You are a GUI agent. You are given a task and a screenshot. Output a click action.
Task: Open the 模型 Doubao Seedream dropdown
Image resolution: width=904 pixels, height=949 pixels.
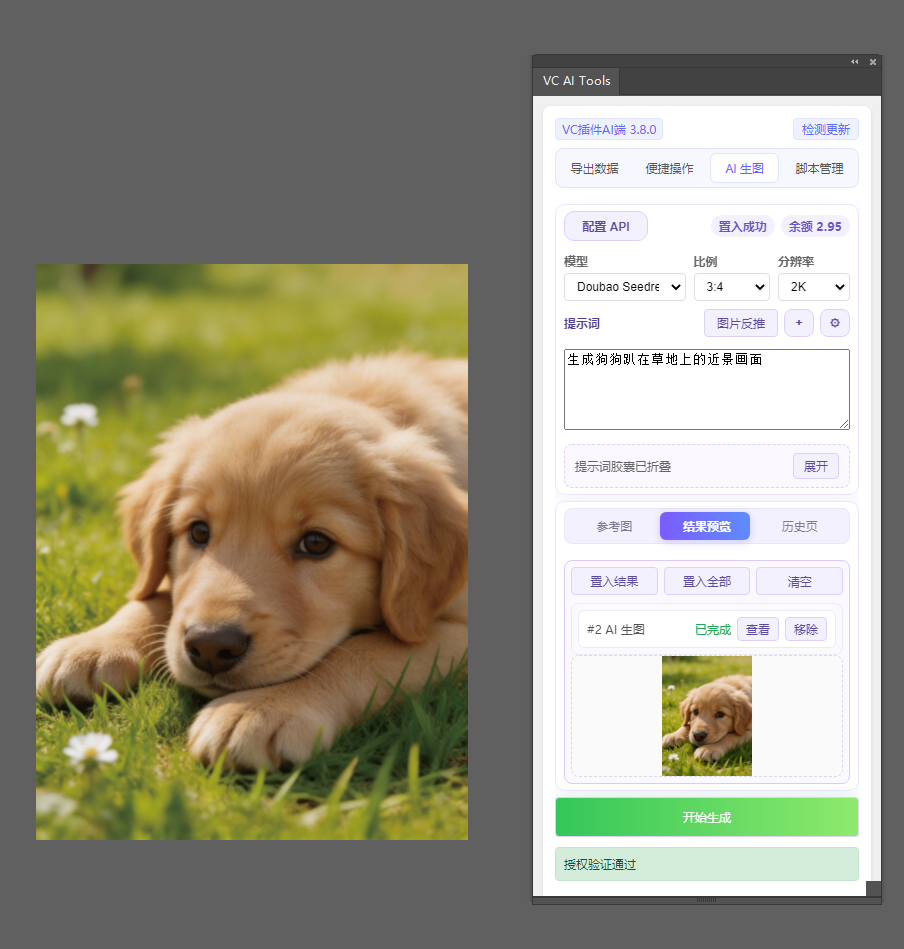[624, 287]
